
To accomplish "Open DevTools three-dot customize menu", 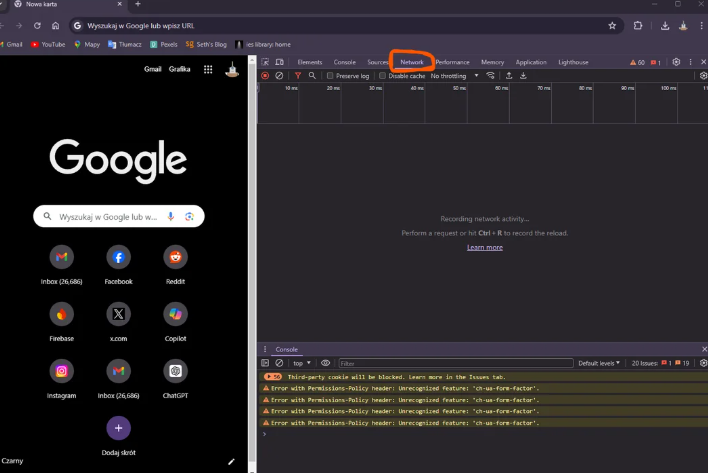I will 690,62.
